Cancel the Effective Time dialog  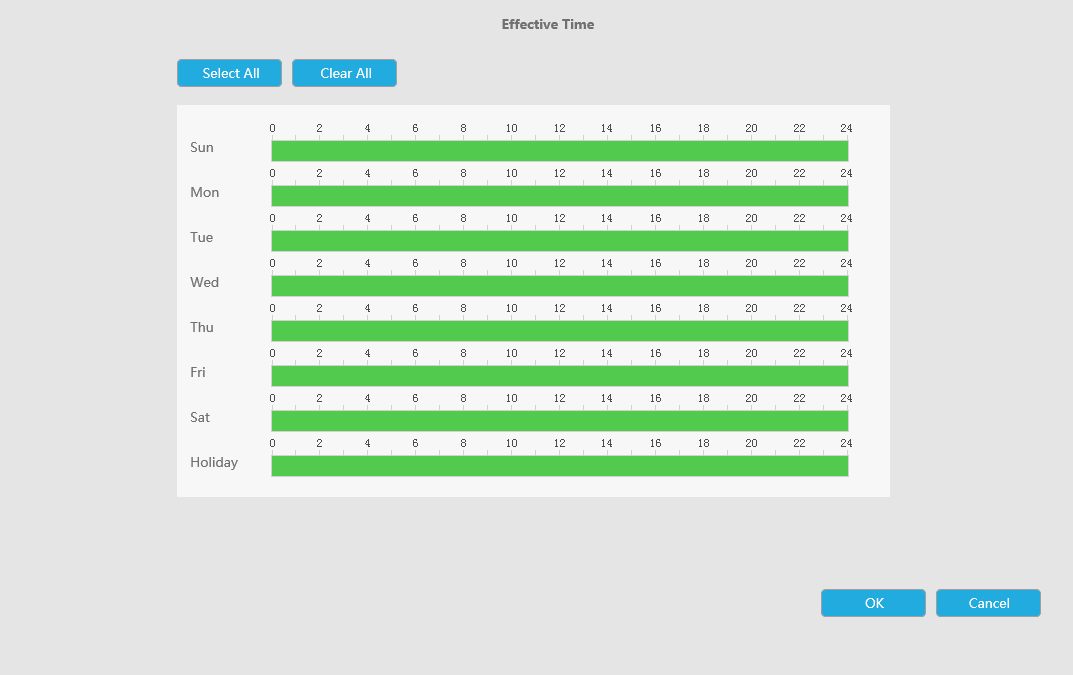point(988,603)
